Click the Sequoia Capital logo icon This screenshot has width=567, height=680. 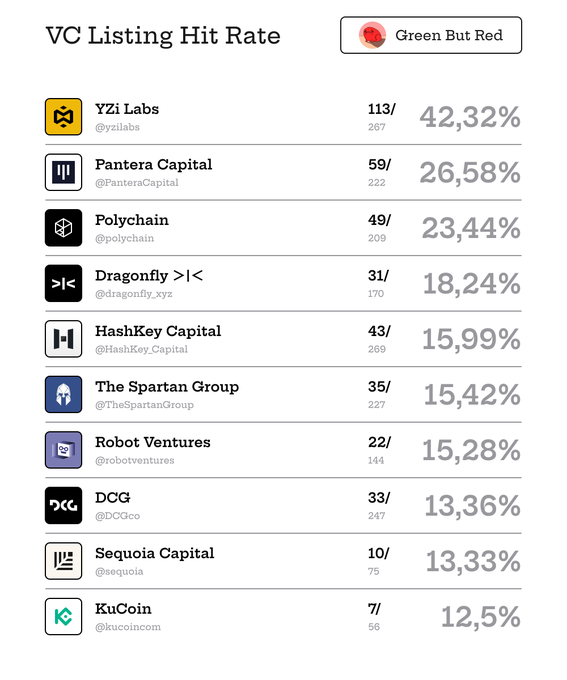[x=63, y=561]
